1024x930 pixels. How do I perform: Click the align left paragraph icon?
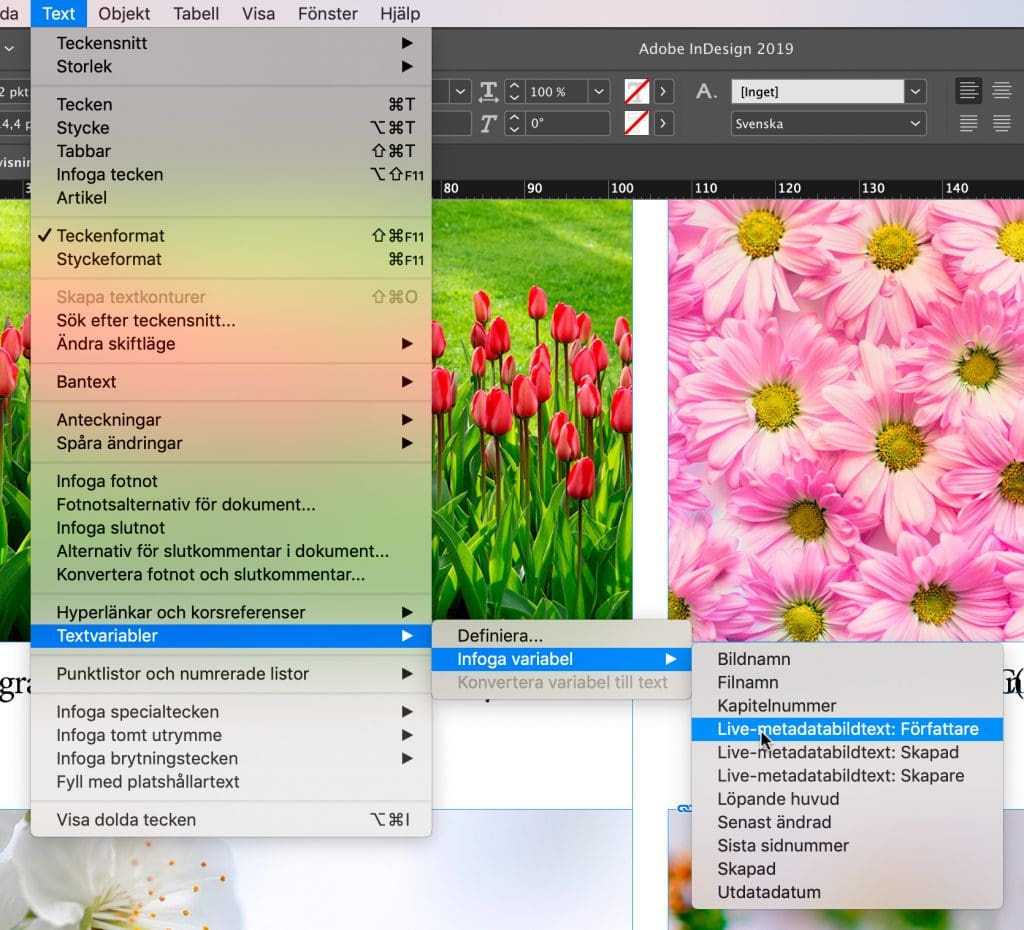968,91
